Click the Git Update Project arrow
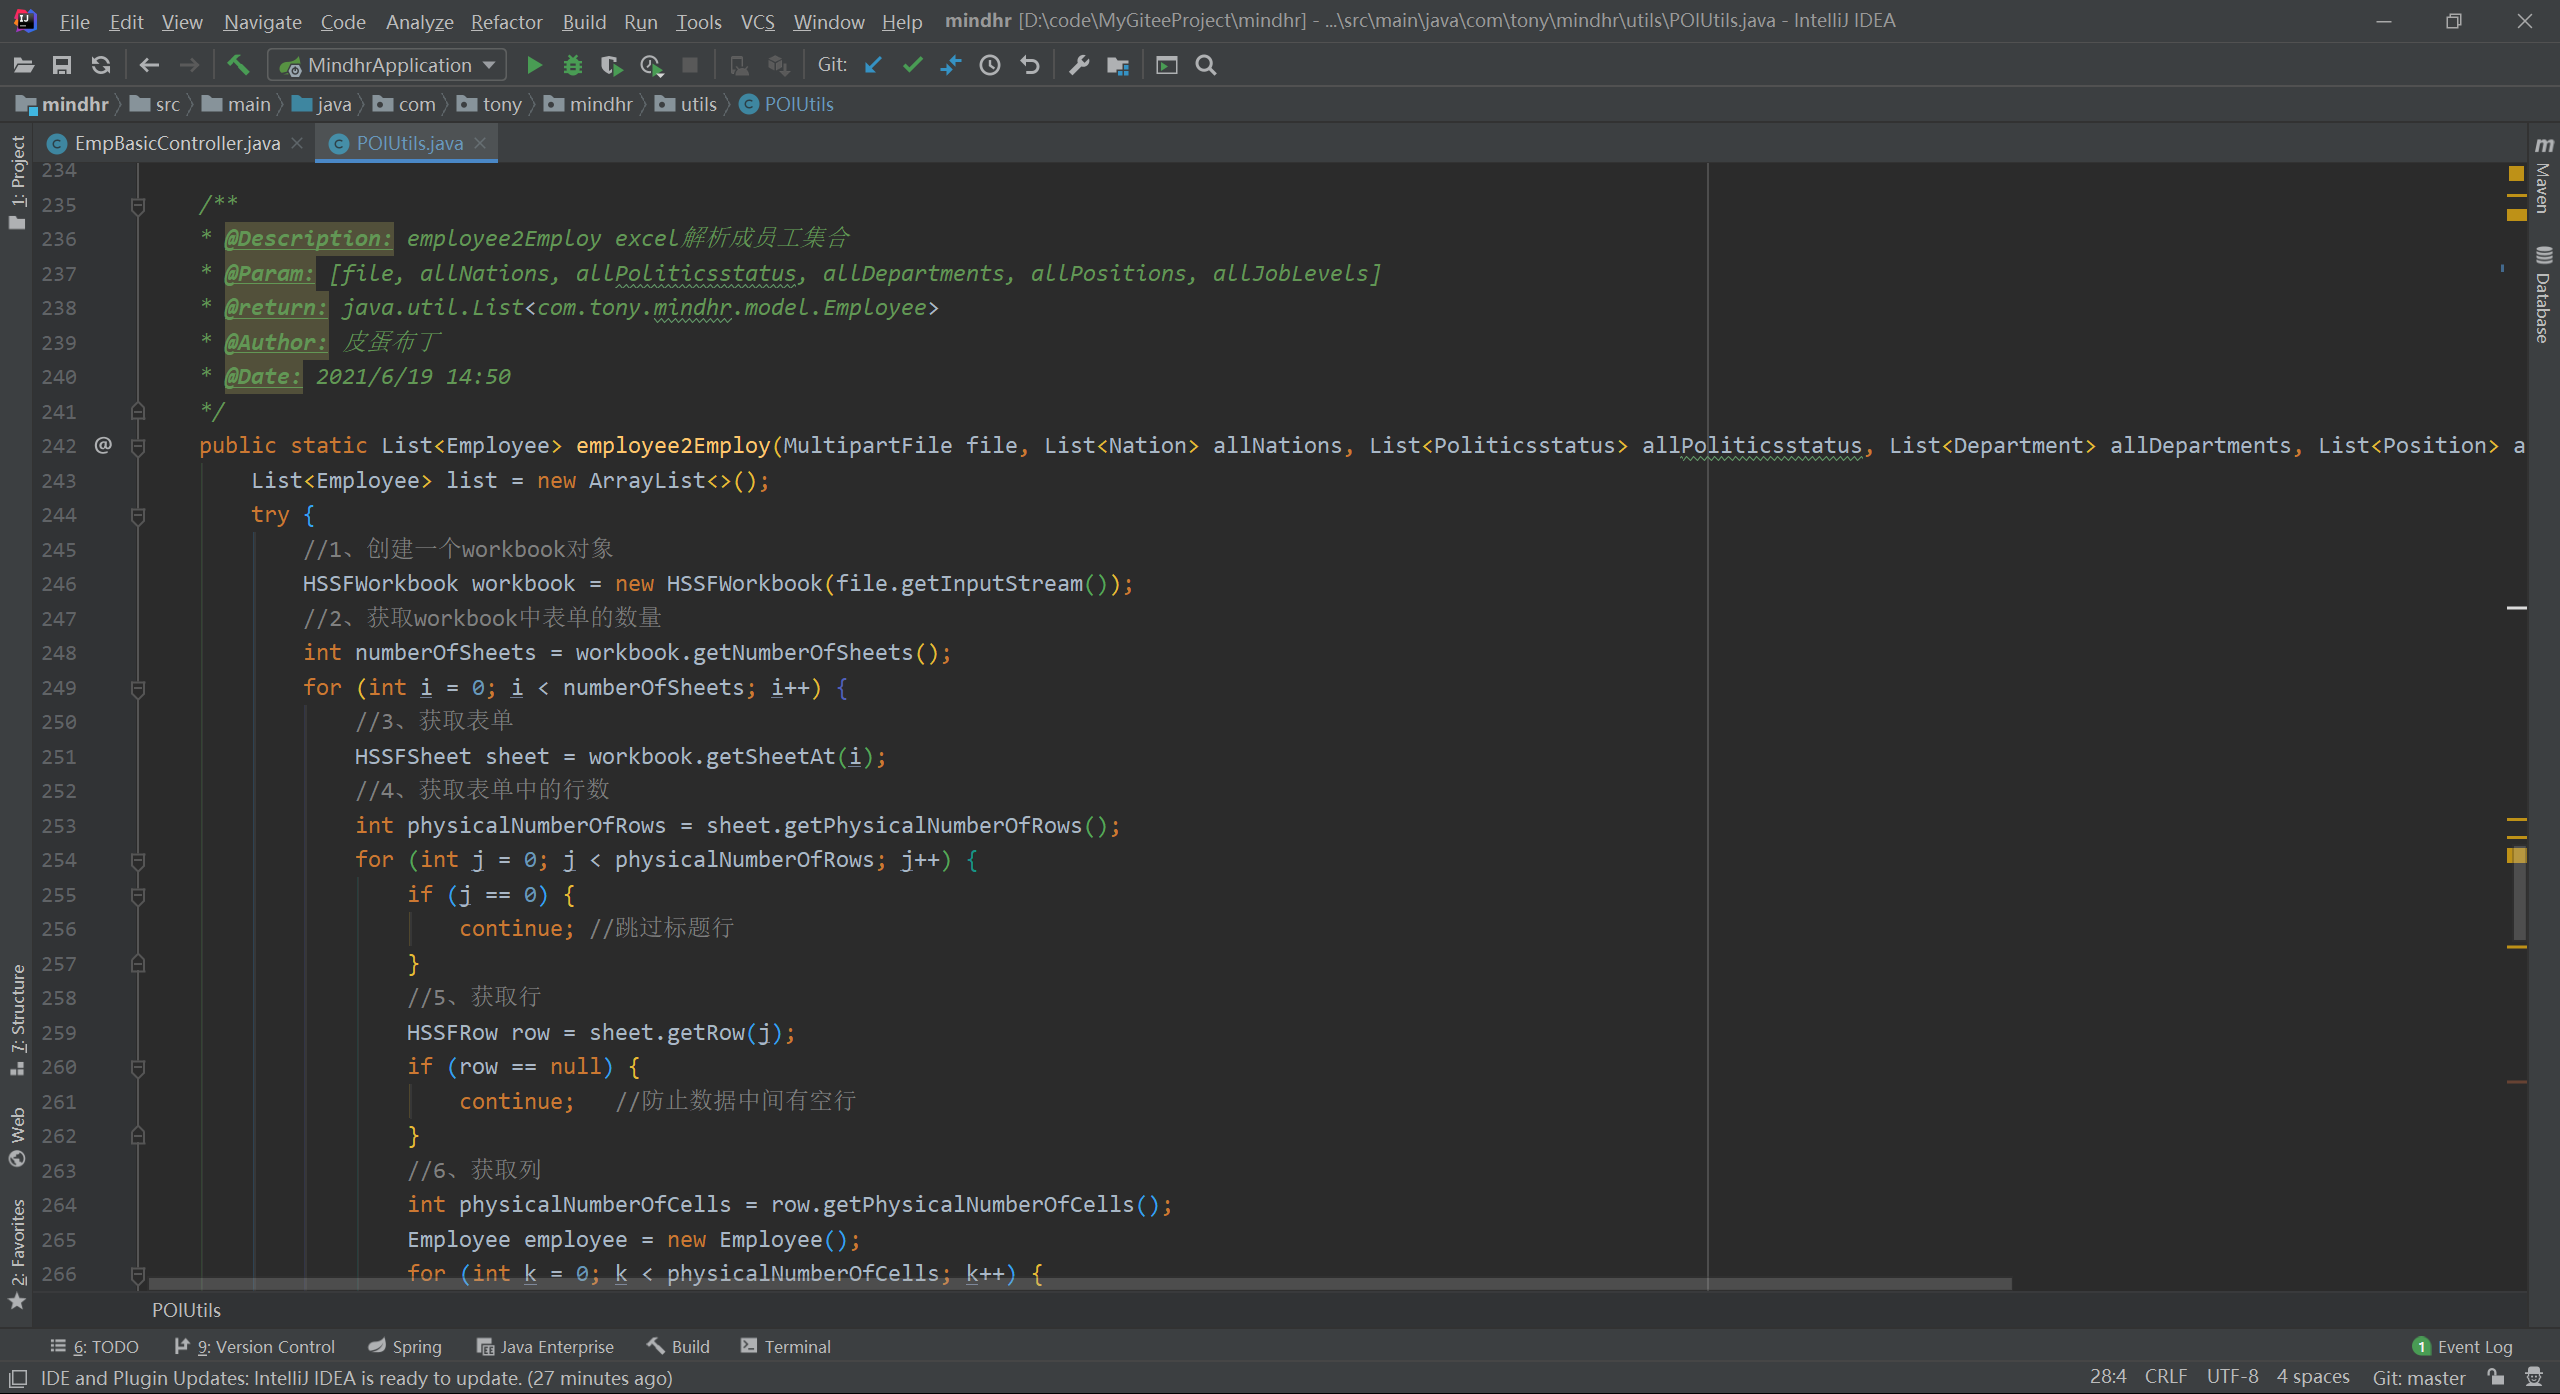The height and width of the screenshot is (1394, 2560). pos(873,66)
